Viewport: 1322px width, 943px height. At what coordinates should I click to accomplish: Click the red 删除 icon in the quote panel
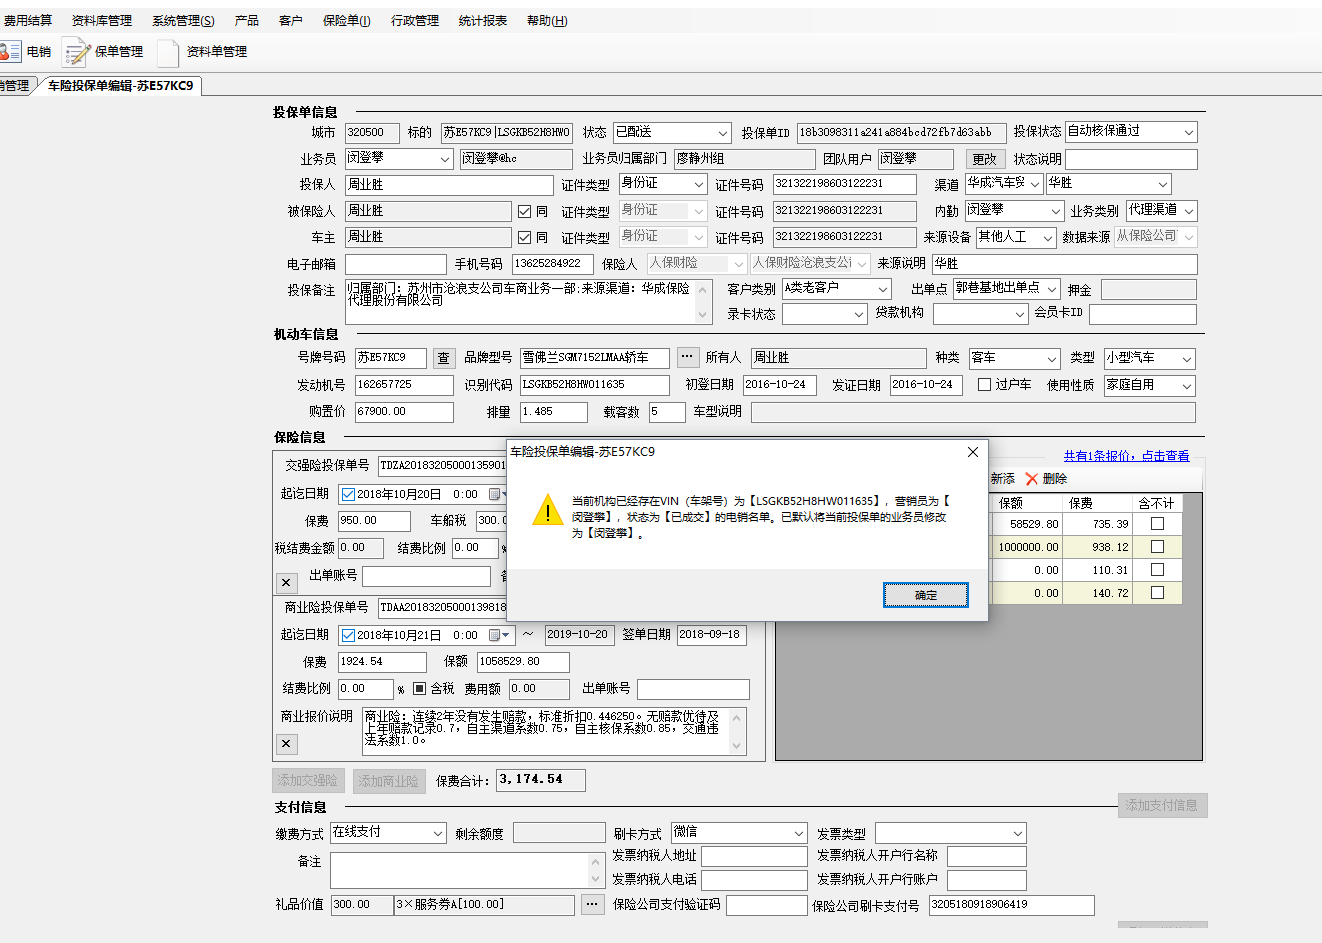[1033, 479]
